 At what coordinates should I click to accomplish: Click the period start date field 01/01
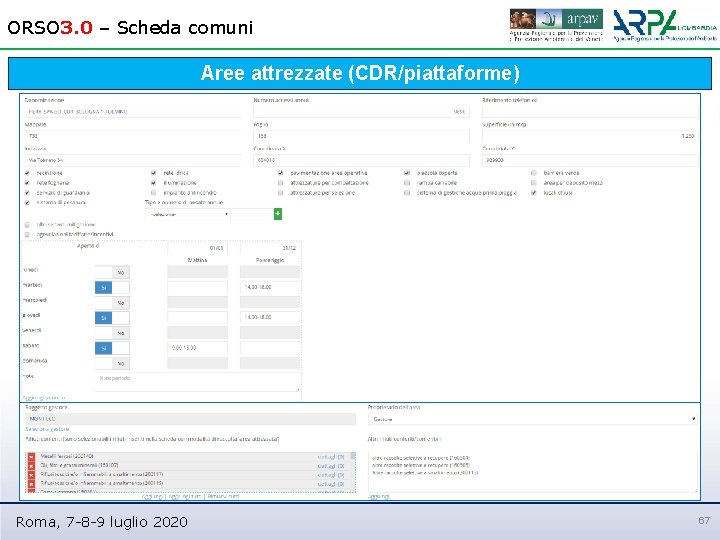pyautogui.click(x=197, y=248)
